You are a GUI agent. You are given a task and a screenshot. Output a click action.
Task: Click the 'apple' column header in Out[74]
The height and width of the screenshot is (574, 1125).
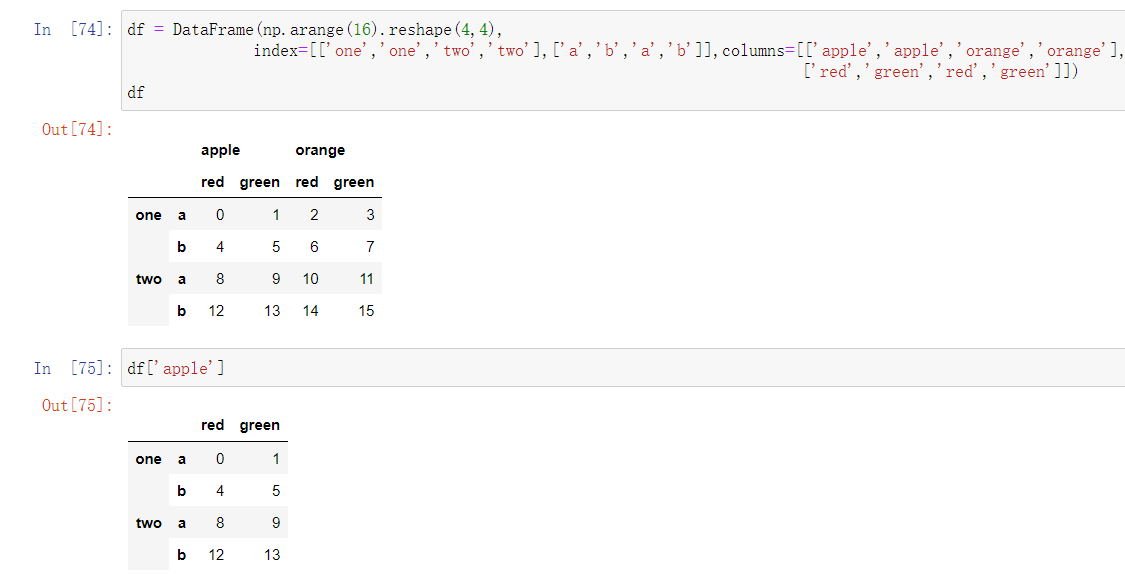tap(220, 150)
